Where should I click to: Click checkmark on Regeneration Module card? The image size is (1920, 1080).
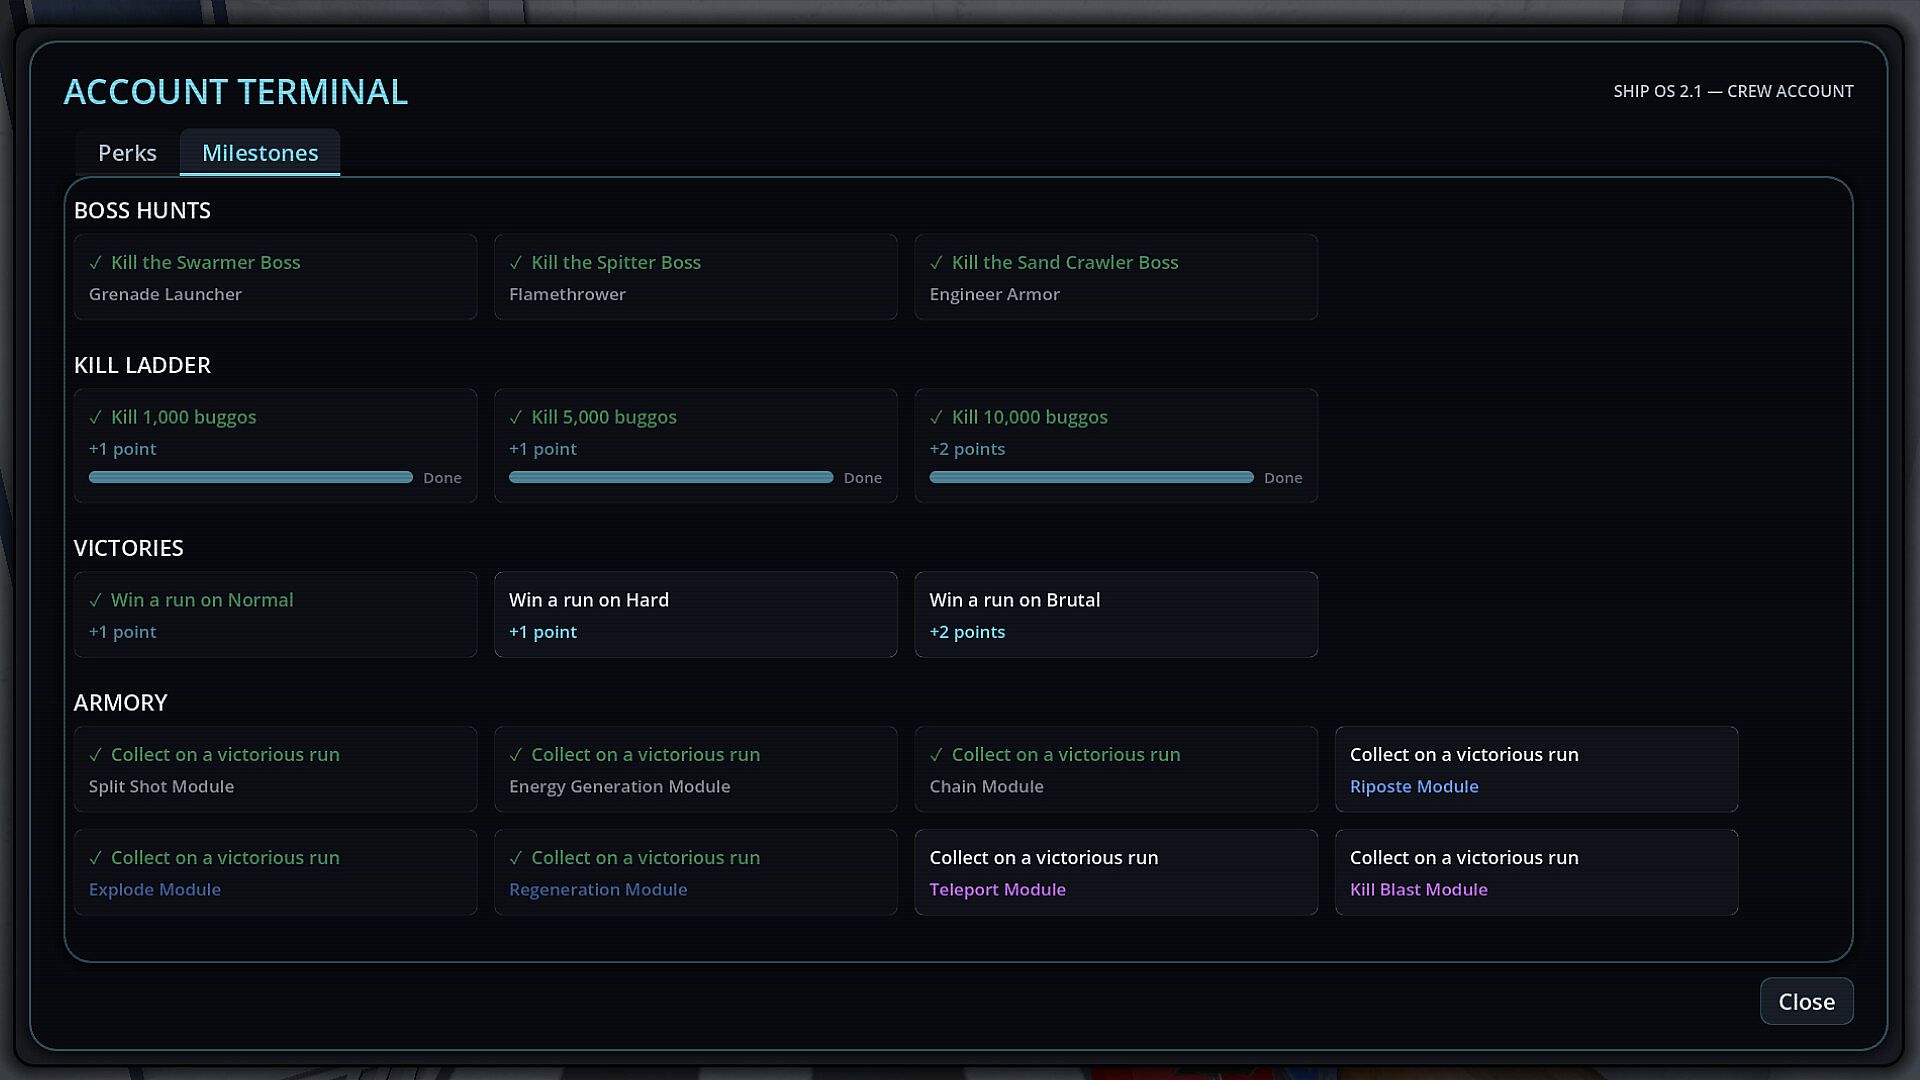(516, 858)
